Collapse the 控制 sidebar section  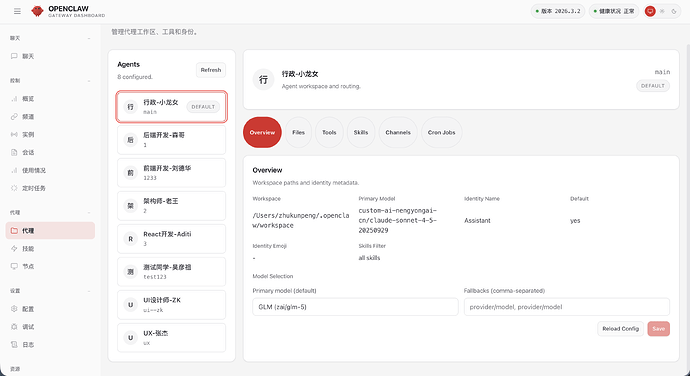[89, 81]
